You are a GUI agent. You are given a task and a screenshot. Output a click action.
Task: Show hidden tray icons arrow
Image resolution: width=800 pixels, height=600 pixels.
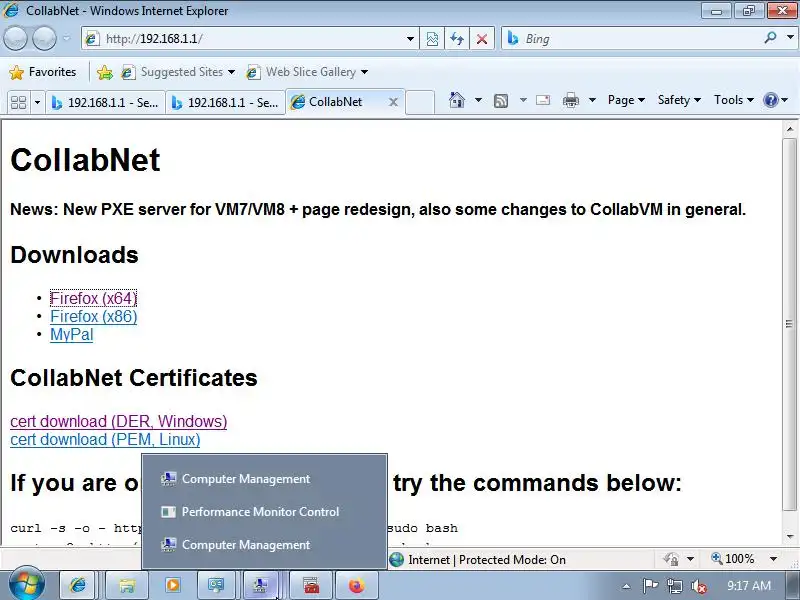pyautogui.click(x=627, y=586)
